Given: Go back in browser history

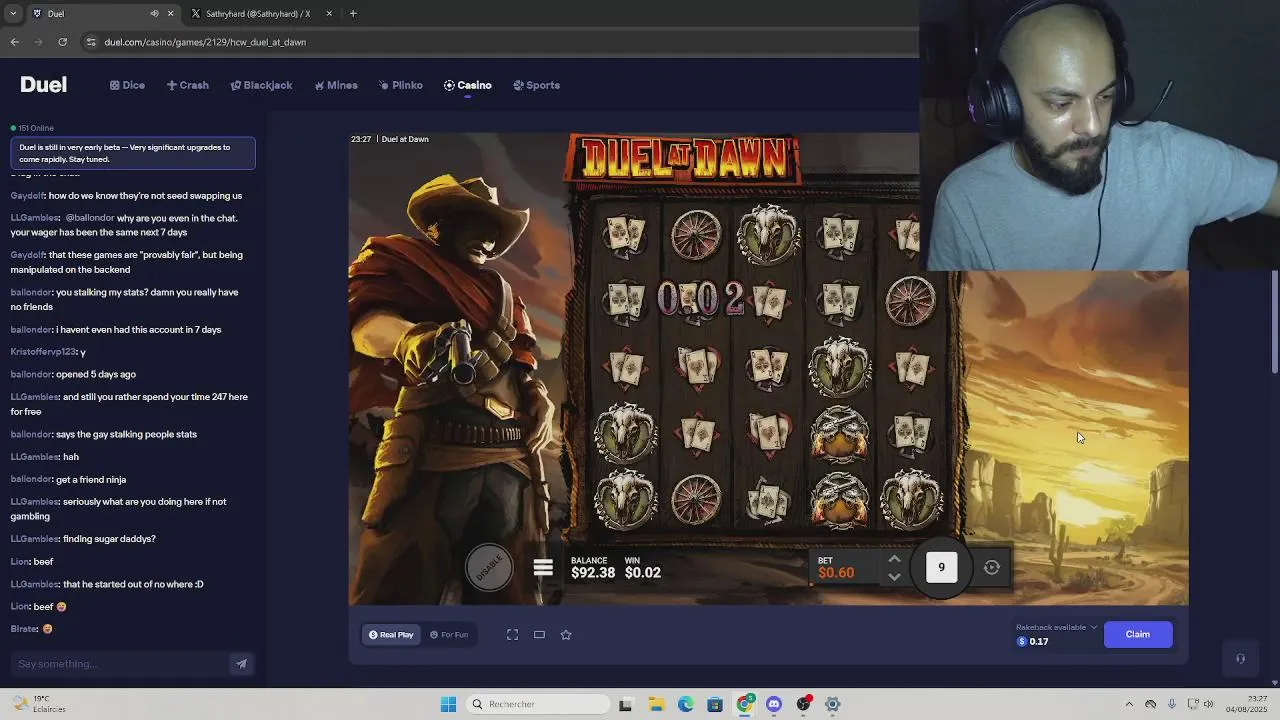Looking at the screenshot, I should [14, 42].
